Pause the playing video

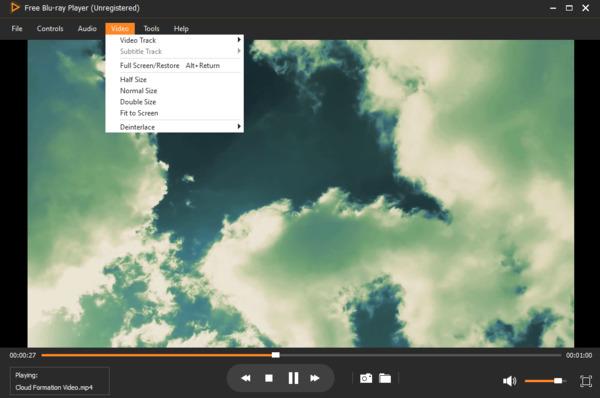(x=293, y=378)
